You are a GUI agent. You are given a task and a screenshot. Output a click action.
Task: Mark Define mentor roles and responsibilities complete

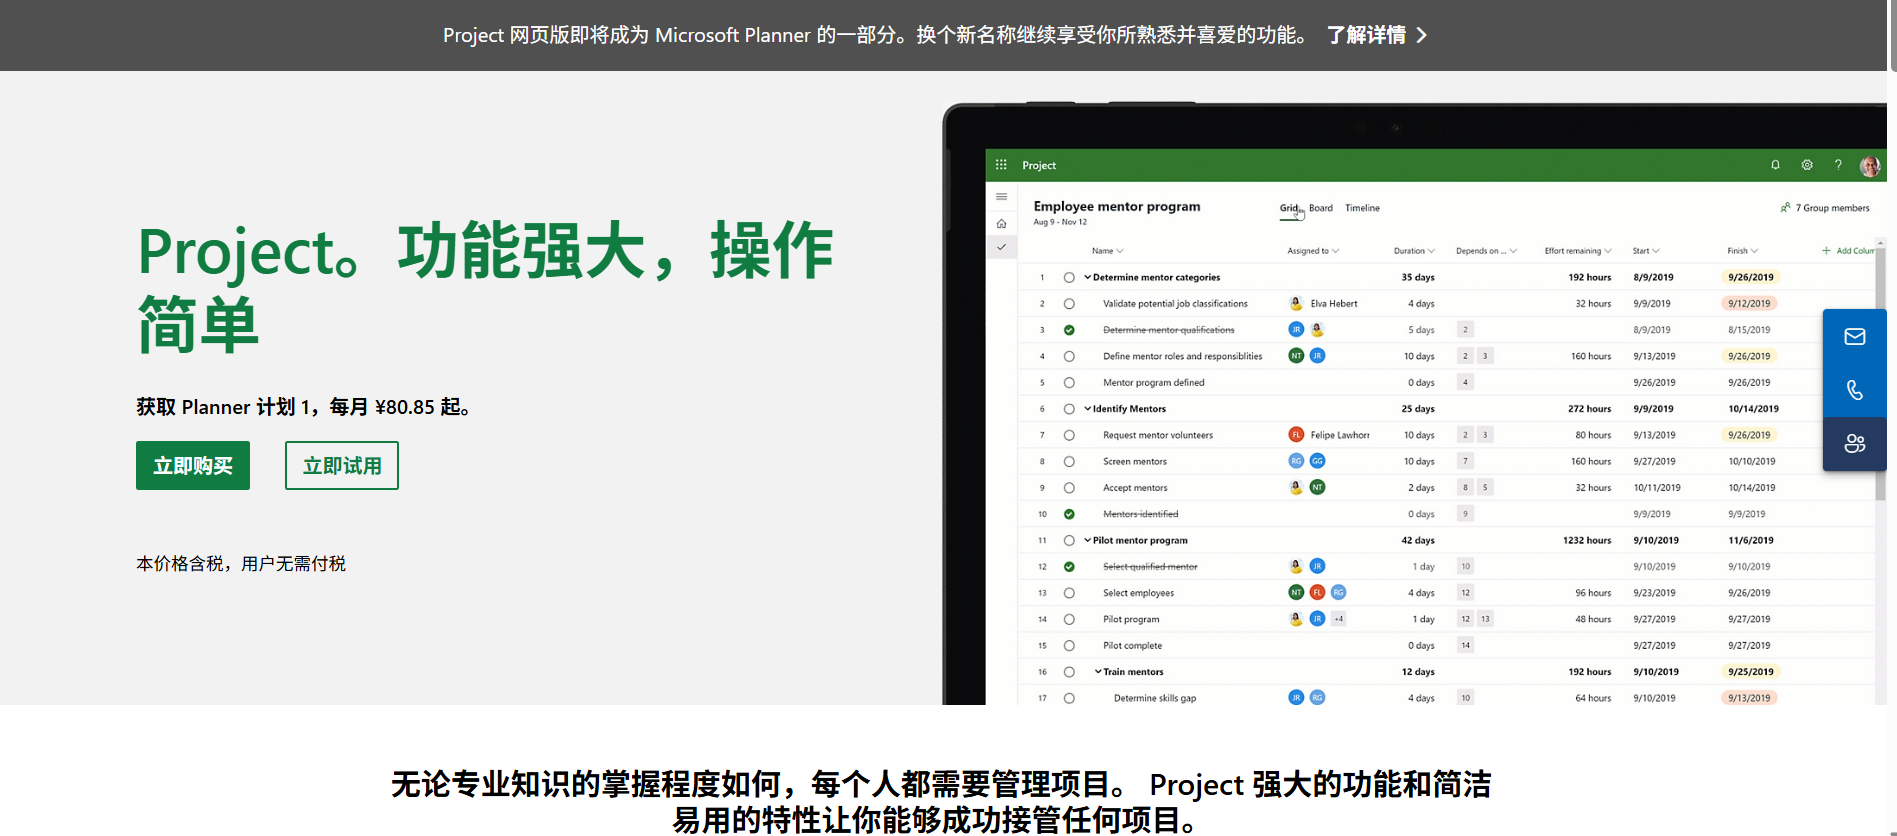(x=1069, y=356)
